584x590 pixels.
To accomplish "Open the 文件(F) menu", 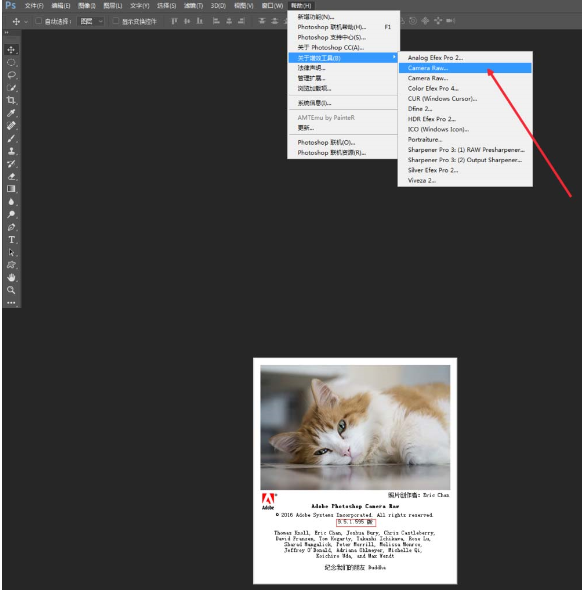I will point(34,6).
